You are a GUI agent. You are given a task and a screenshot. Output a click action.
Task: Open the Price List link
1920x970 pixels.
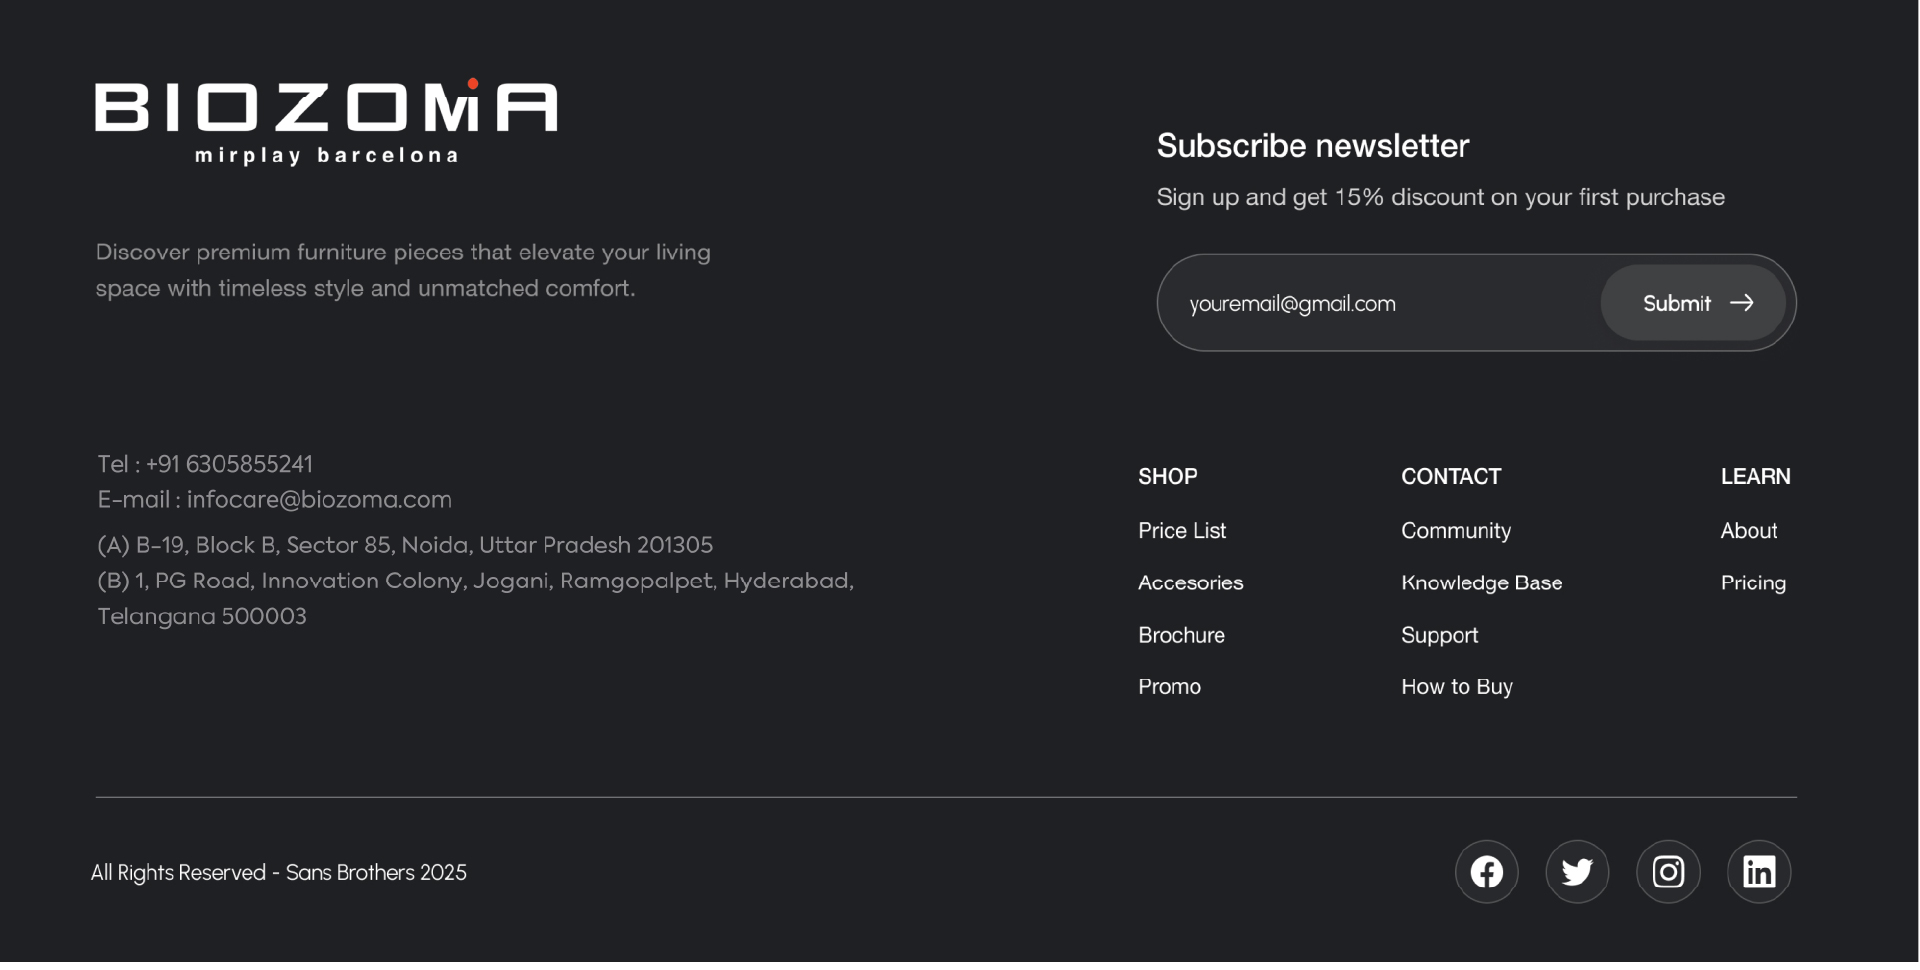point(1181,531)
